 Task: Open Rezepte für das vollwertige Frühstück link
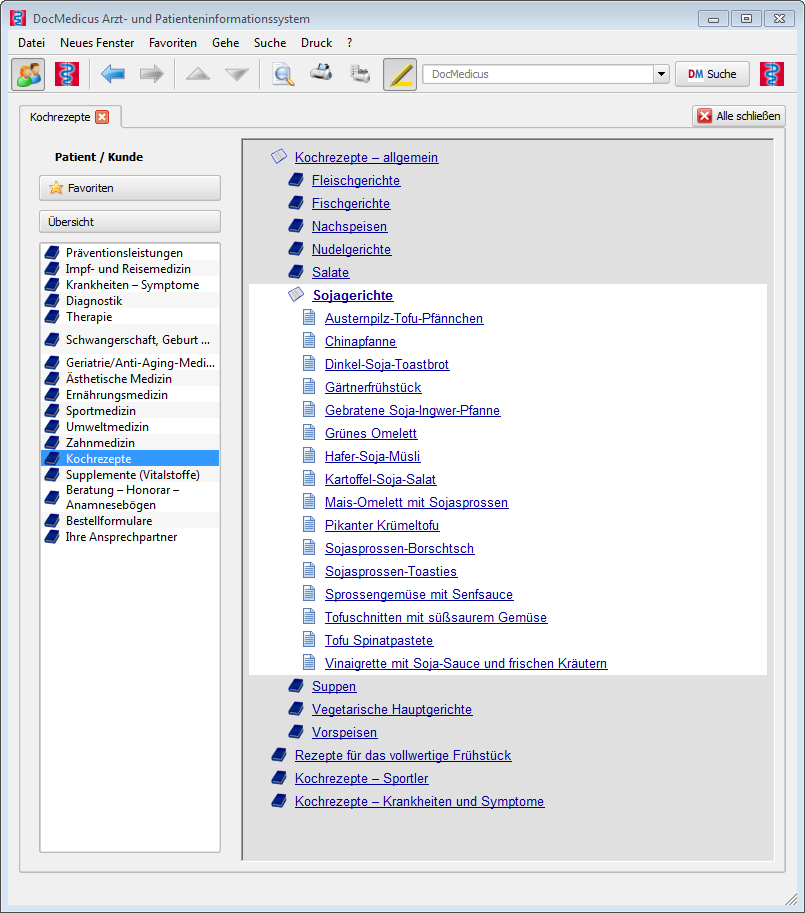click(403, 755)
